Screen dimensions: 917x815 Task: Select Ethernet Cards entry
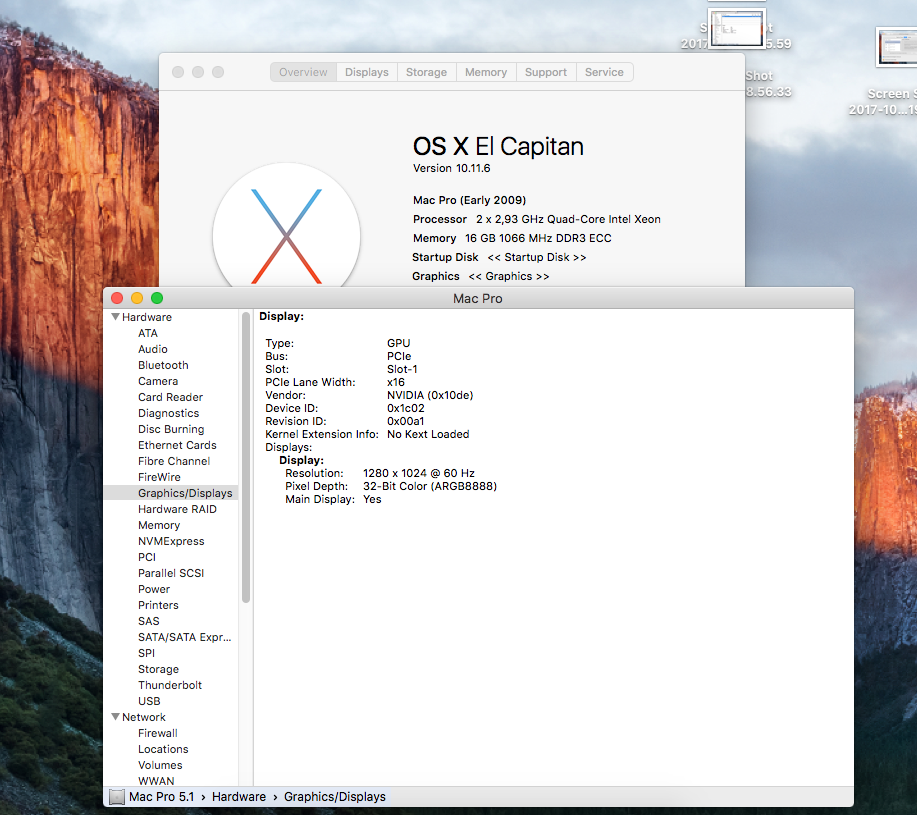click(177, 445)
